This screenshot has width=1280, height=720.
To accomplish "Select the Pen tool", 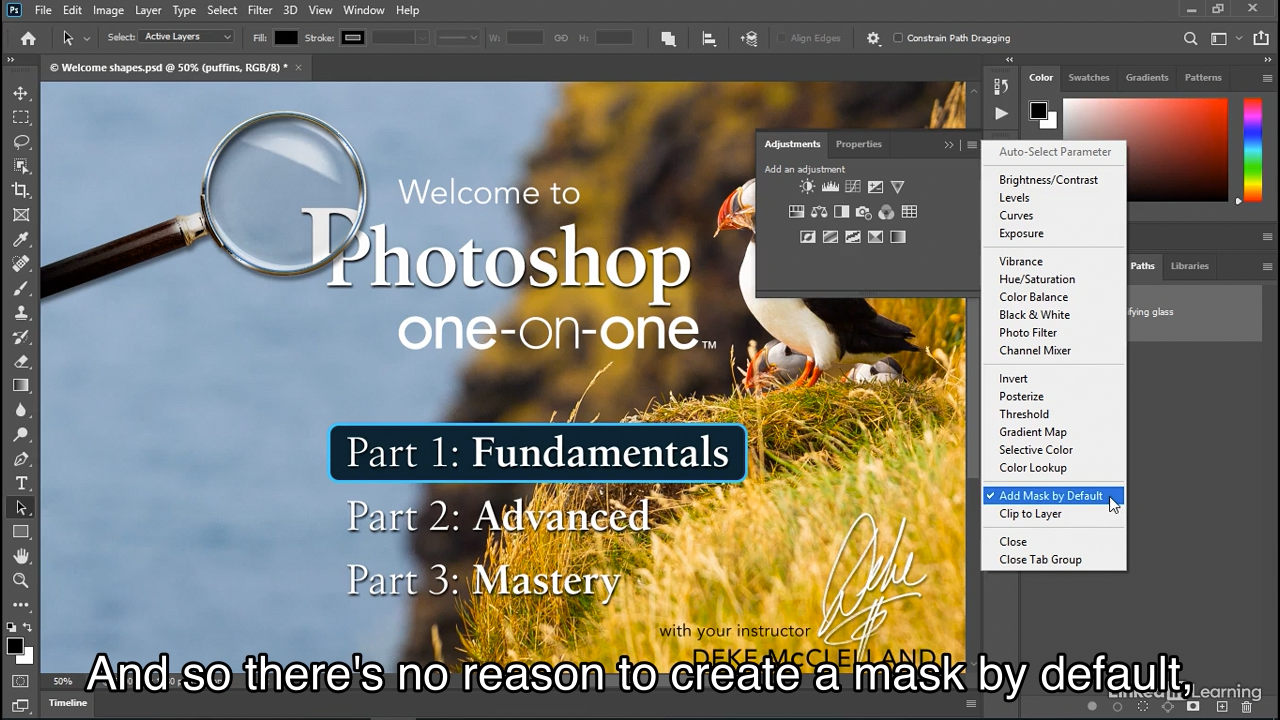I will (x=21, y=459).
